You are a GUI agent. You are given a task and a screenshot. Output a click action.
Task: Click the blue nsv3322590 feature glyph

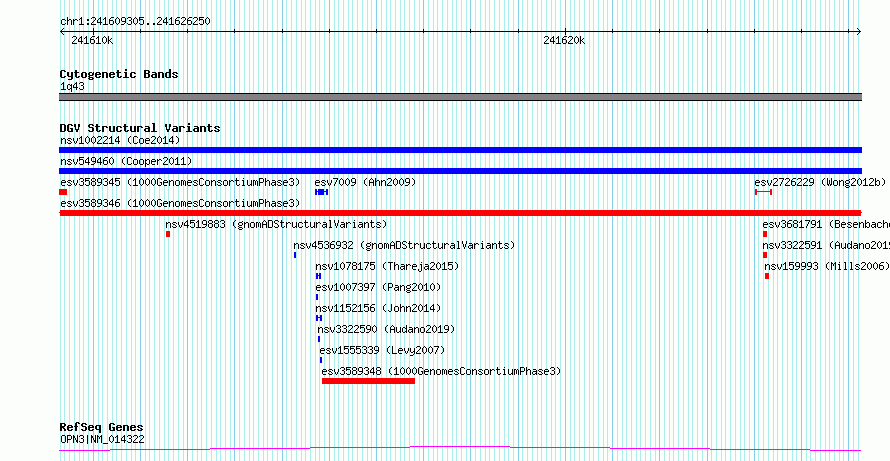[x=319, y=339]
